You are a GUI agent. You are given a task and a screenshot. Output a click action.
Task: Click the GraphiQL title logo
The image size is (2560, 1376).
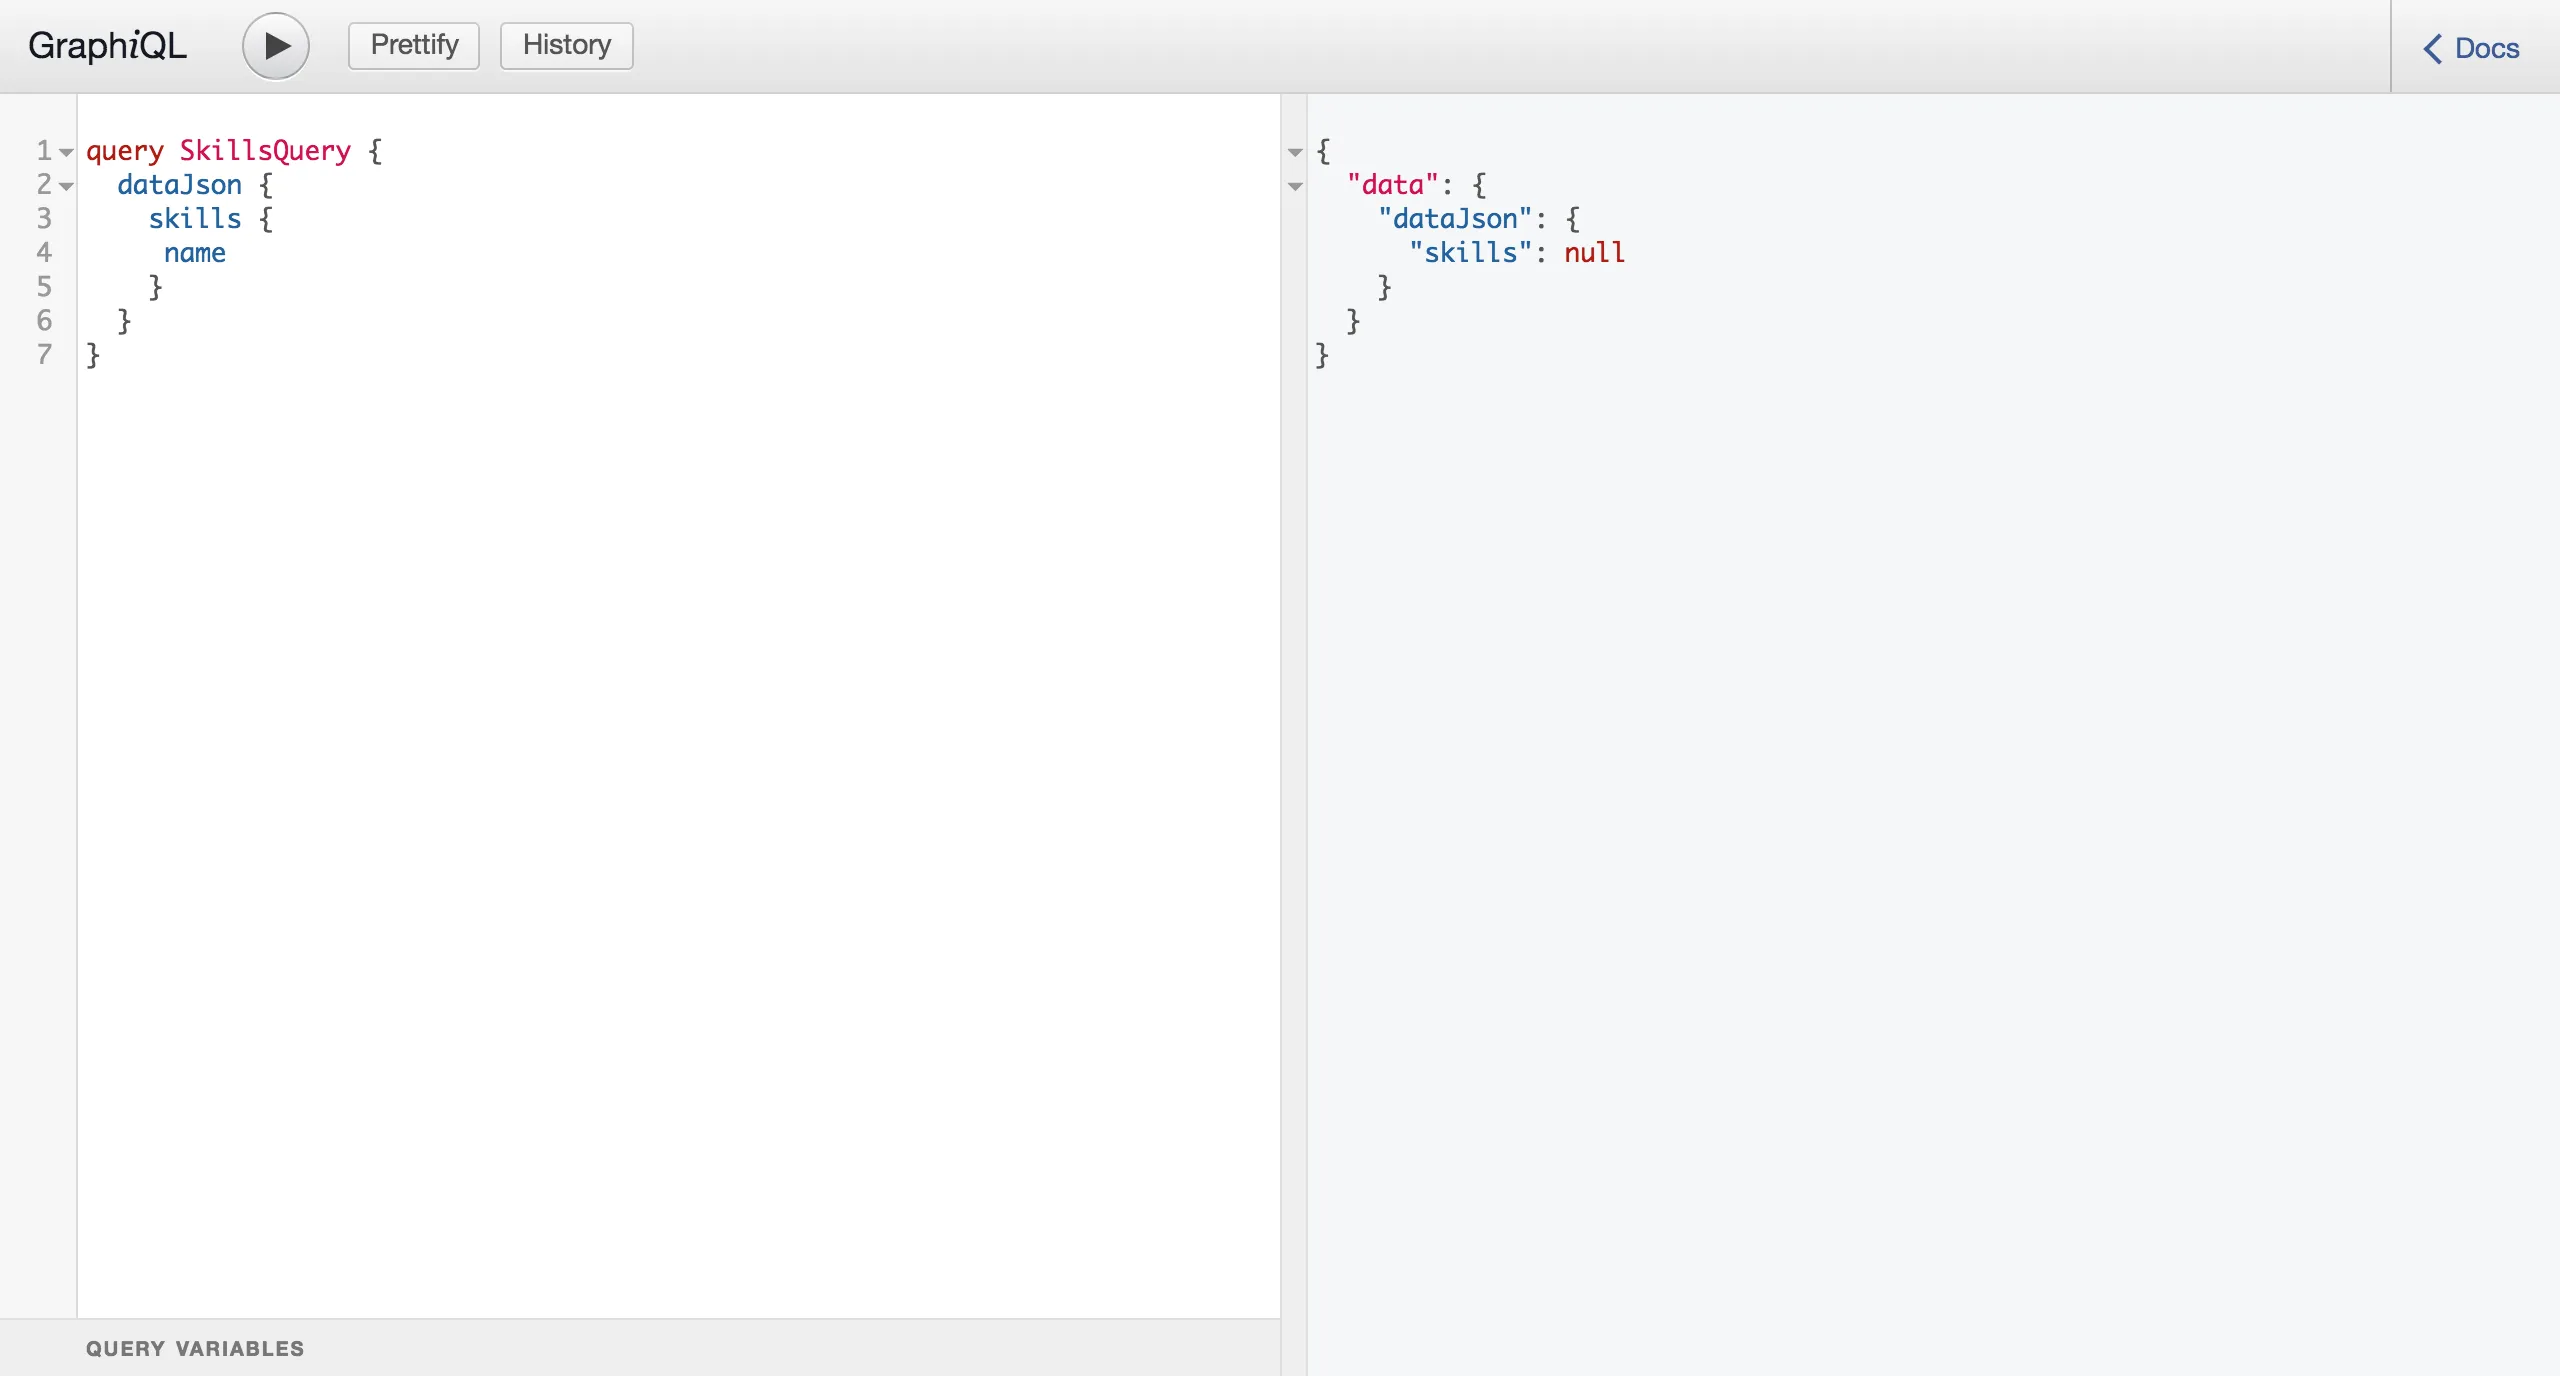107,46
